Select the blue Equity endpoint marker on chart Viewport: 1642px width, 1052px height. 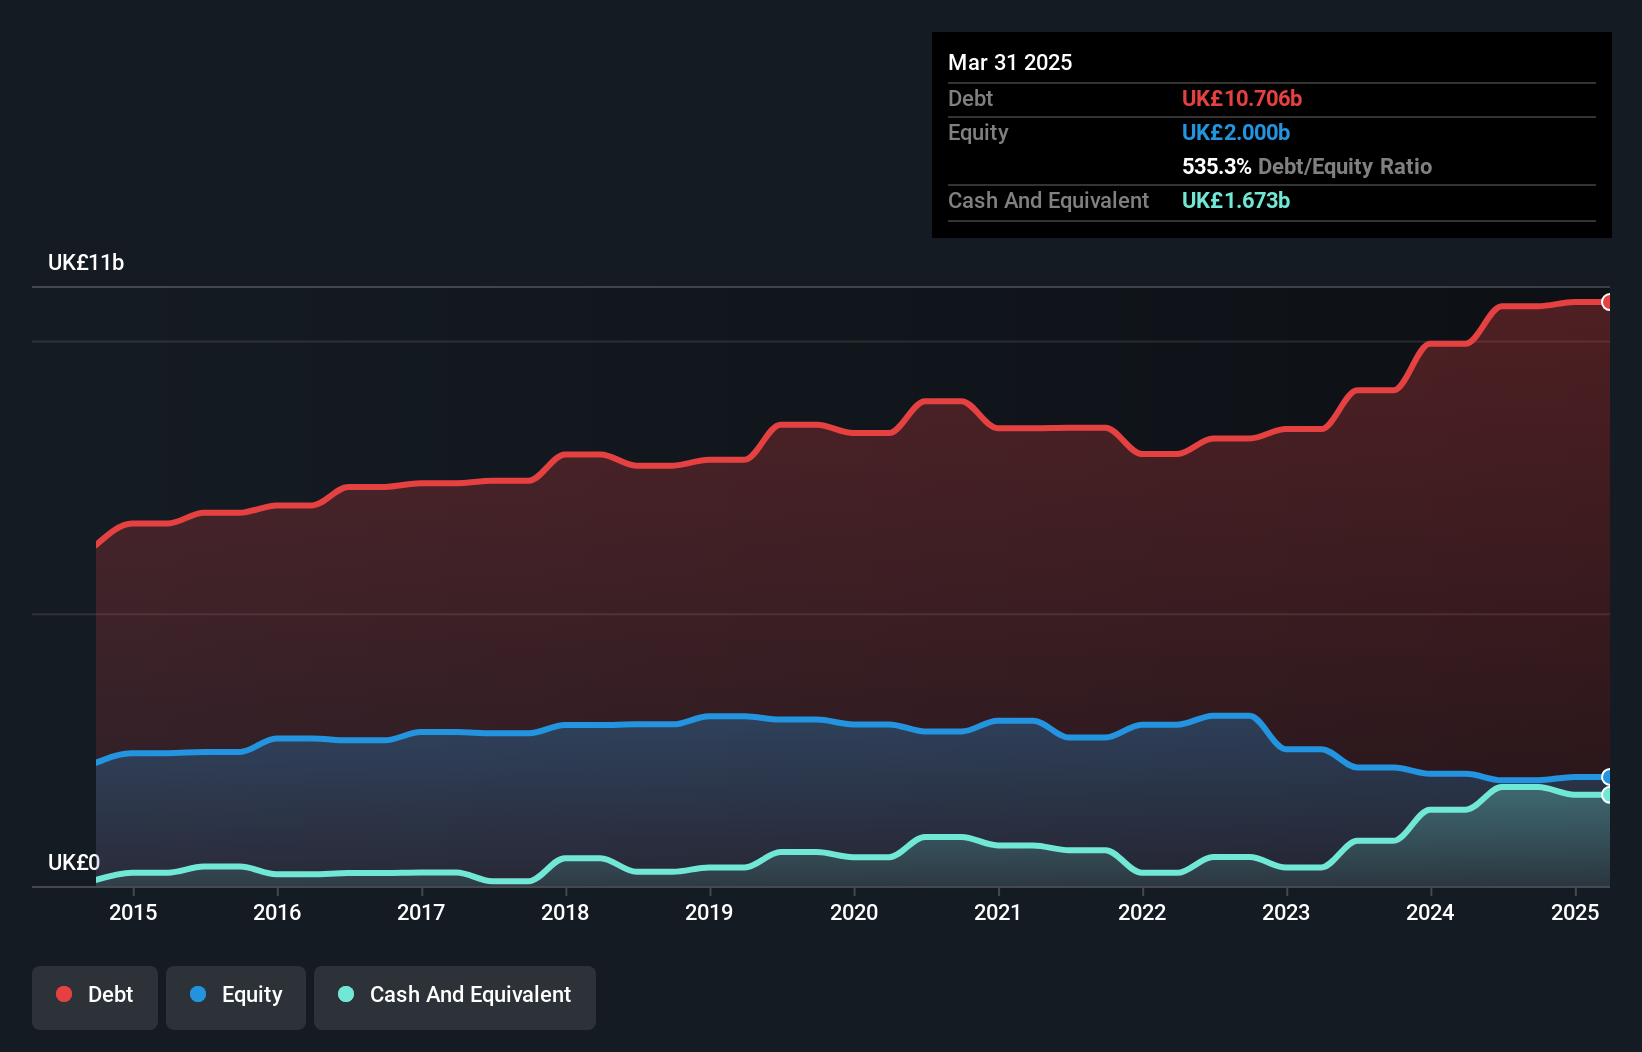[x=1608, y=777]
